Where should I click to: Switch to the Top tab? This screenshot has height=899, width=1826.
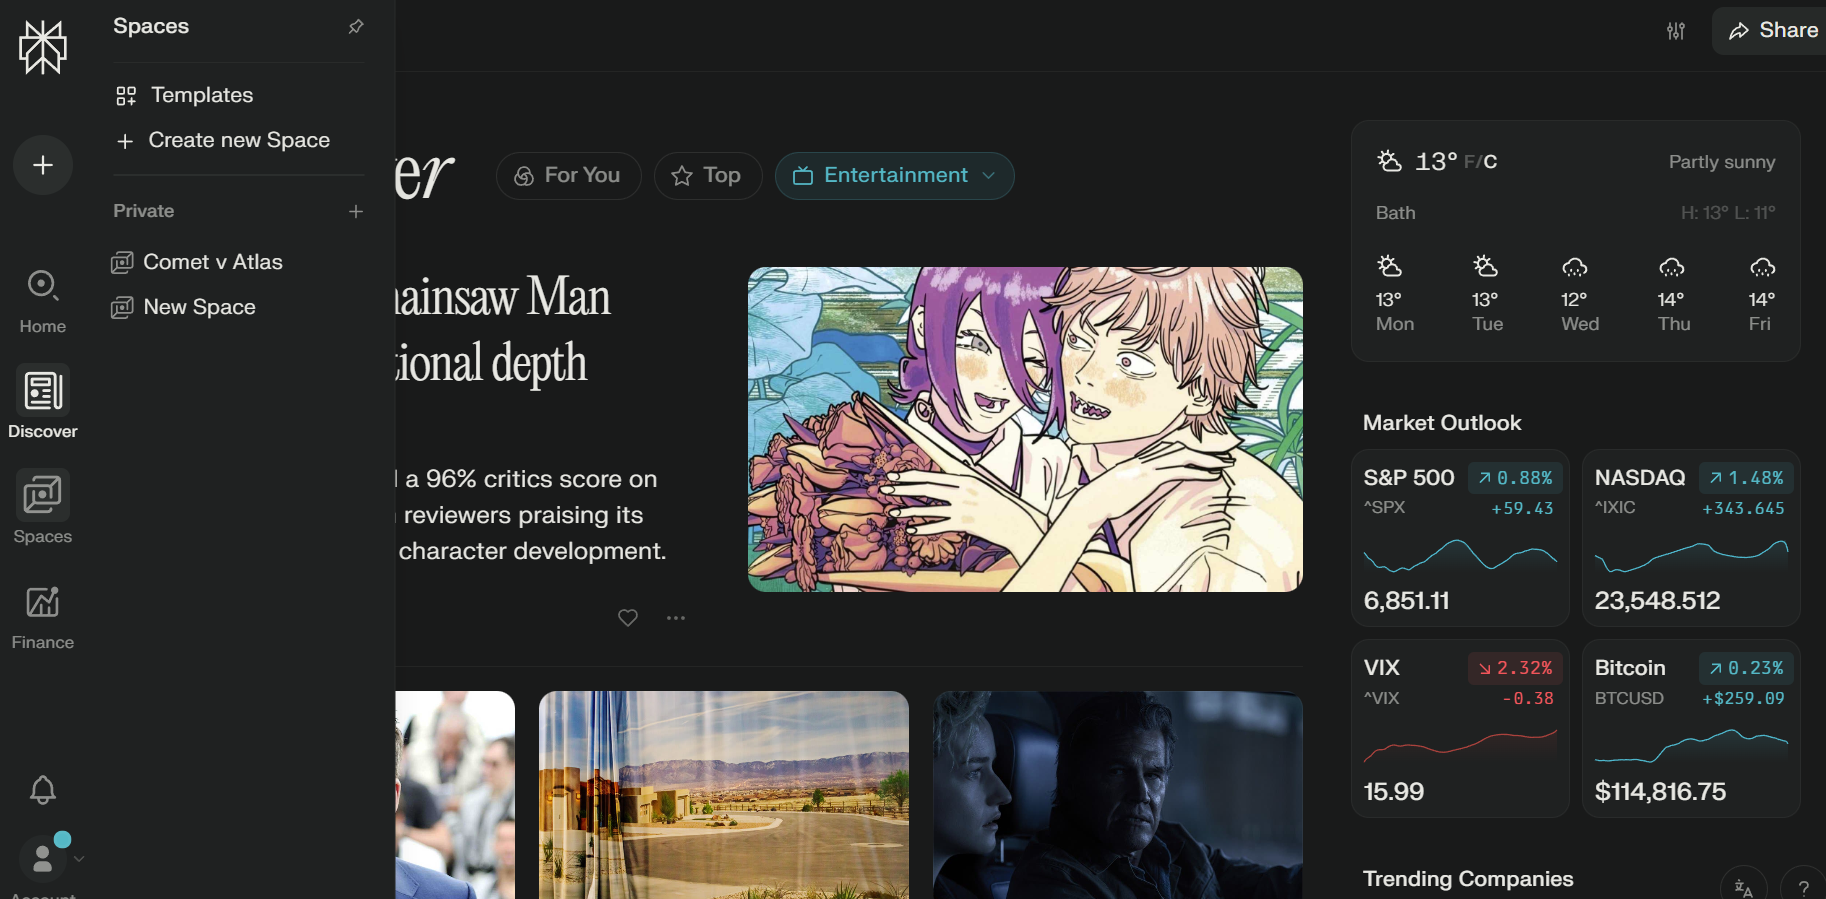click(708, 176)
